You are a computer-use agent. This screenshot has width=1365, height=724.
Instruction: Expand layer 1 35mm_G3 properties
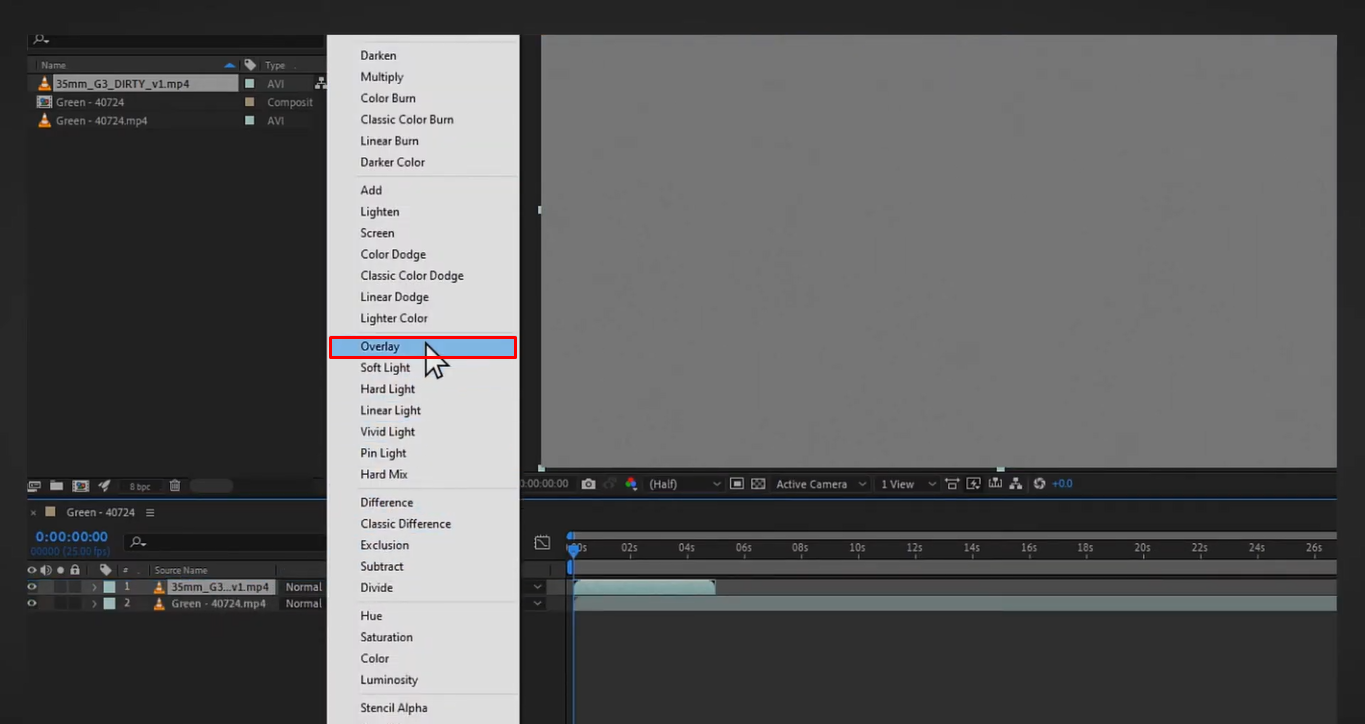(x=94, y=587)
